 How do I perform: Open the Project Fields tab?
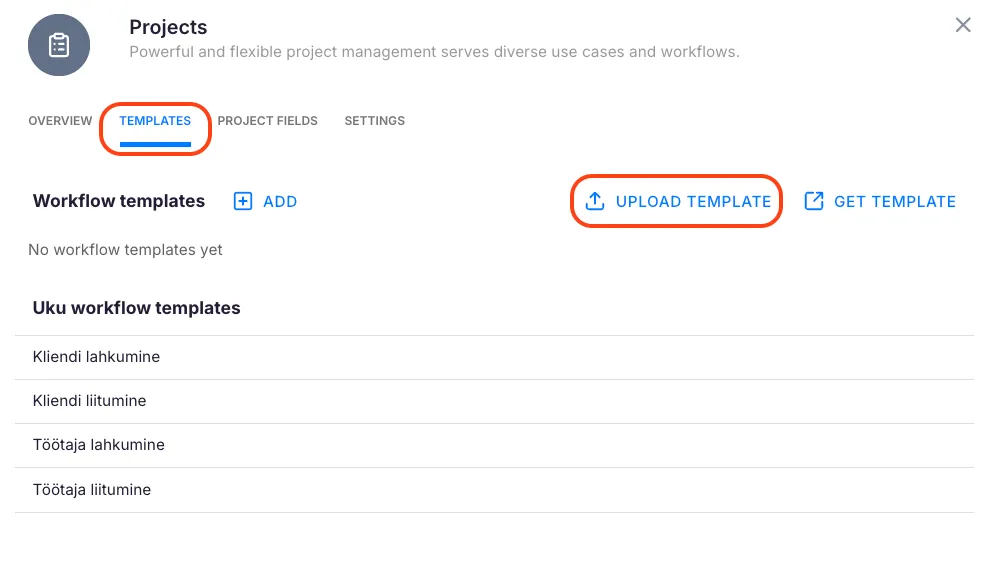coord(267,121)
